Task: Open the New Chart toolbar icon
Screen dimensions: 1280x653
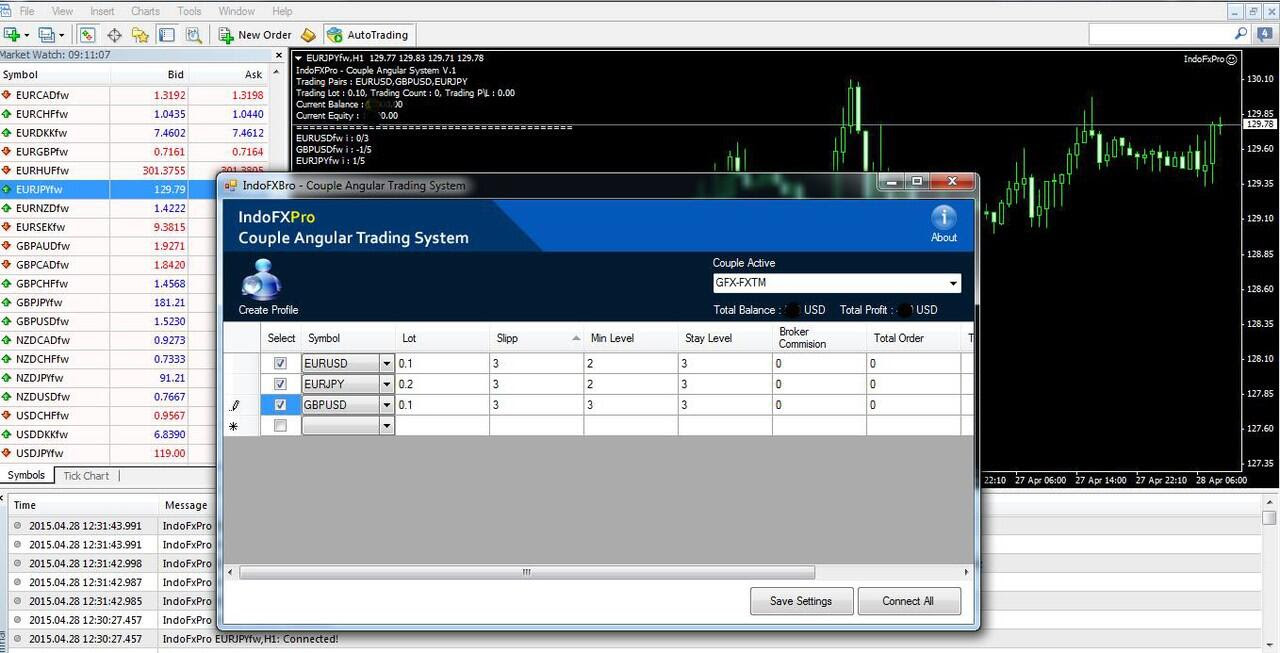Action: point(12,35)
